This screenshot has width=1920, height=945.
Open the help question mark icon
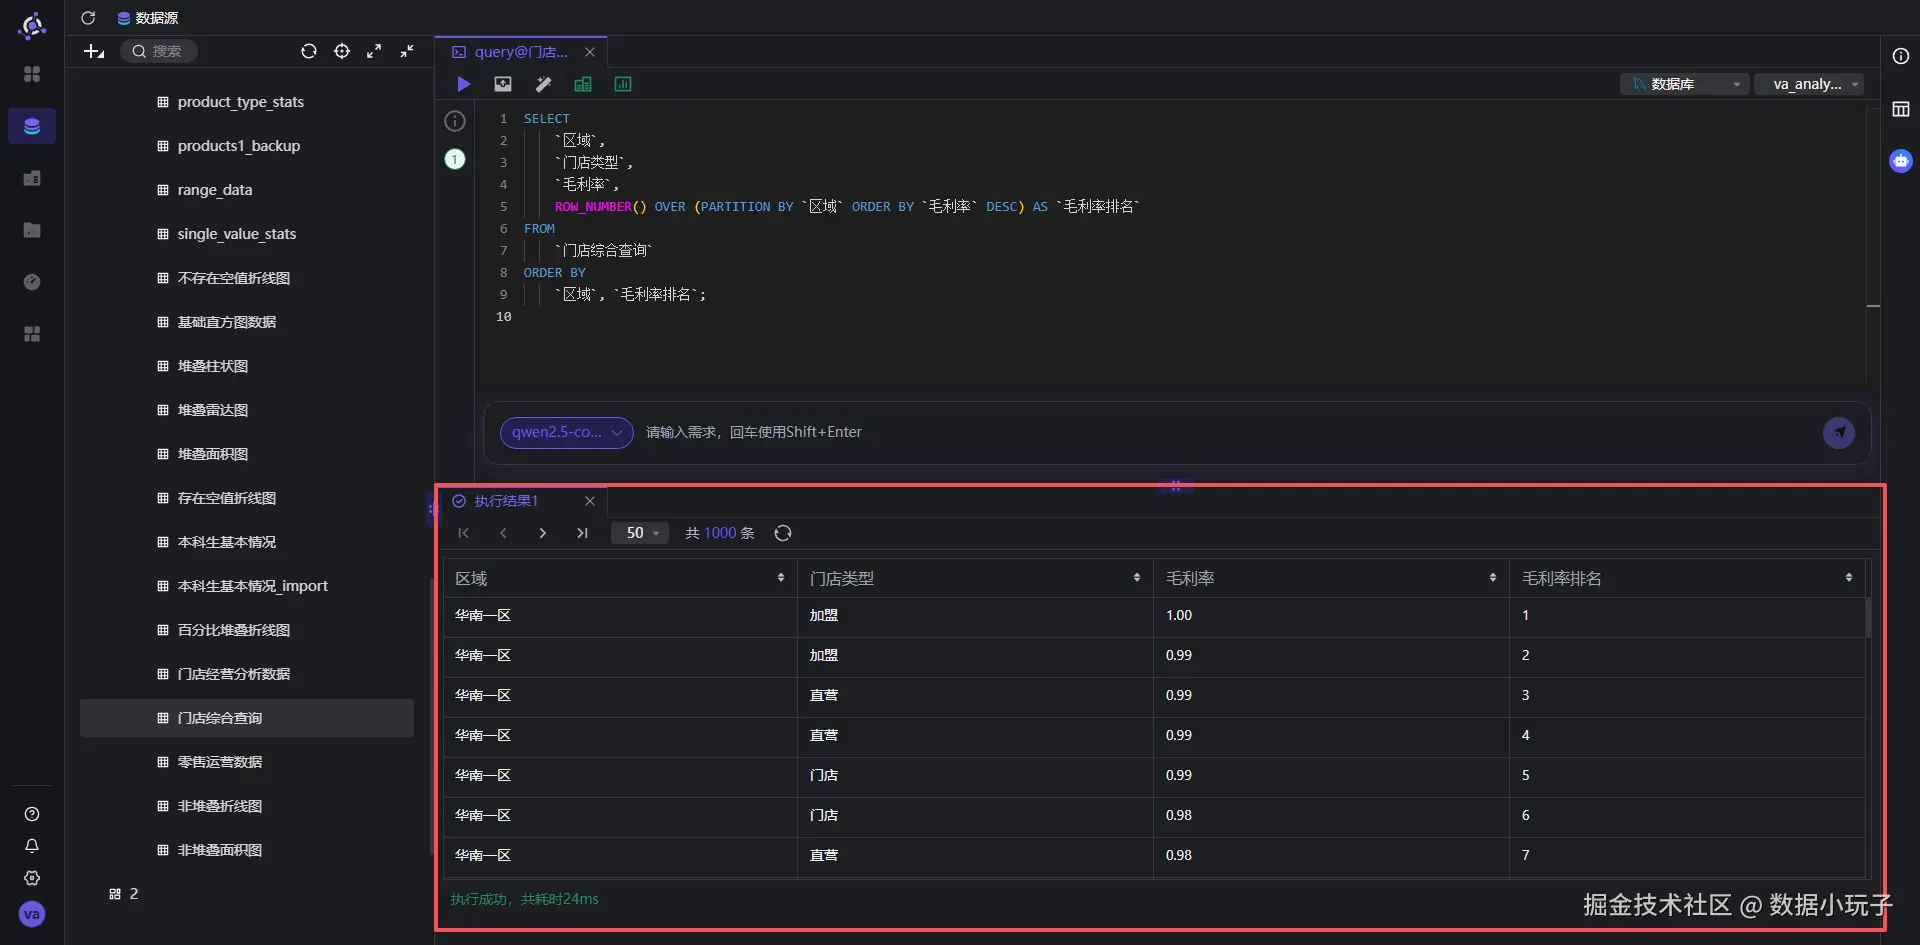pos(32,814)
